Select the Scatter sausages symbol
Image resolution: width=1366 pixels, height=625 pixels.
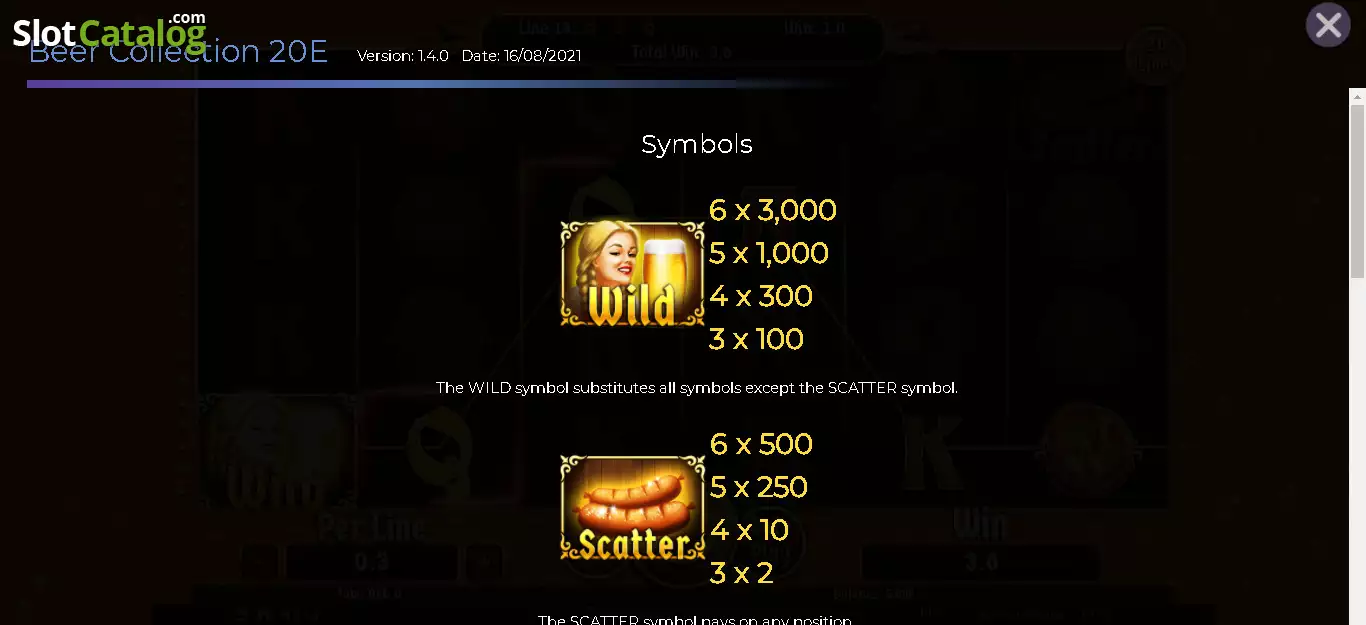click(632, 508)
